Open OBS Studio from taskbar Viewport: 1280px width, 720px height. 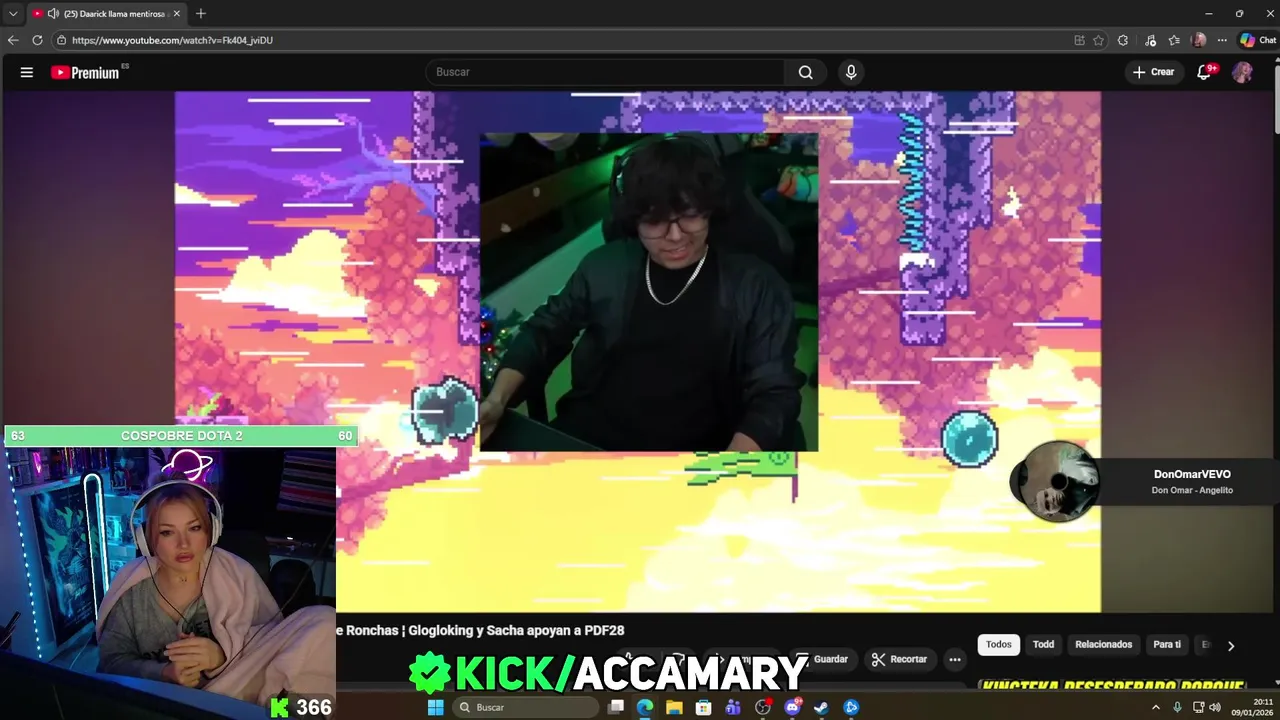click(x=763, y=707)
